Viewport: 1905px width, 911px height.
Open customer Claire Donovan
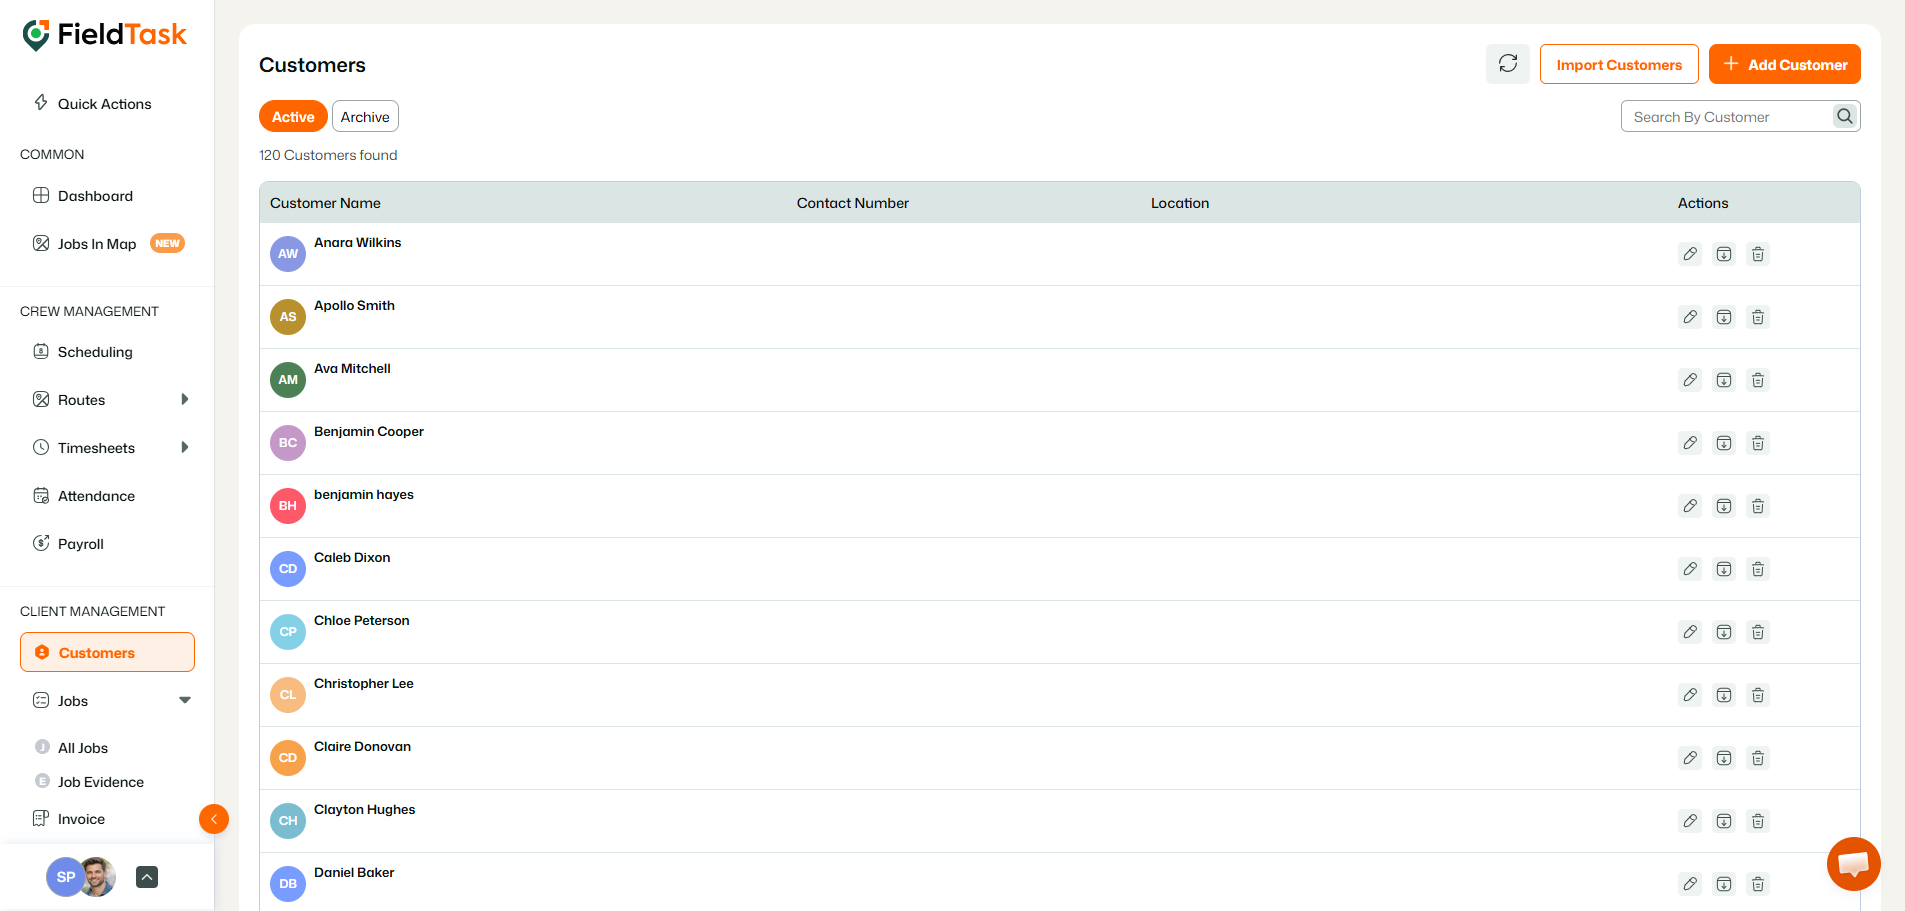point(362,747)
